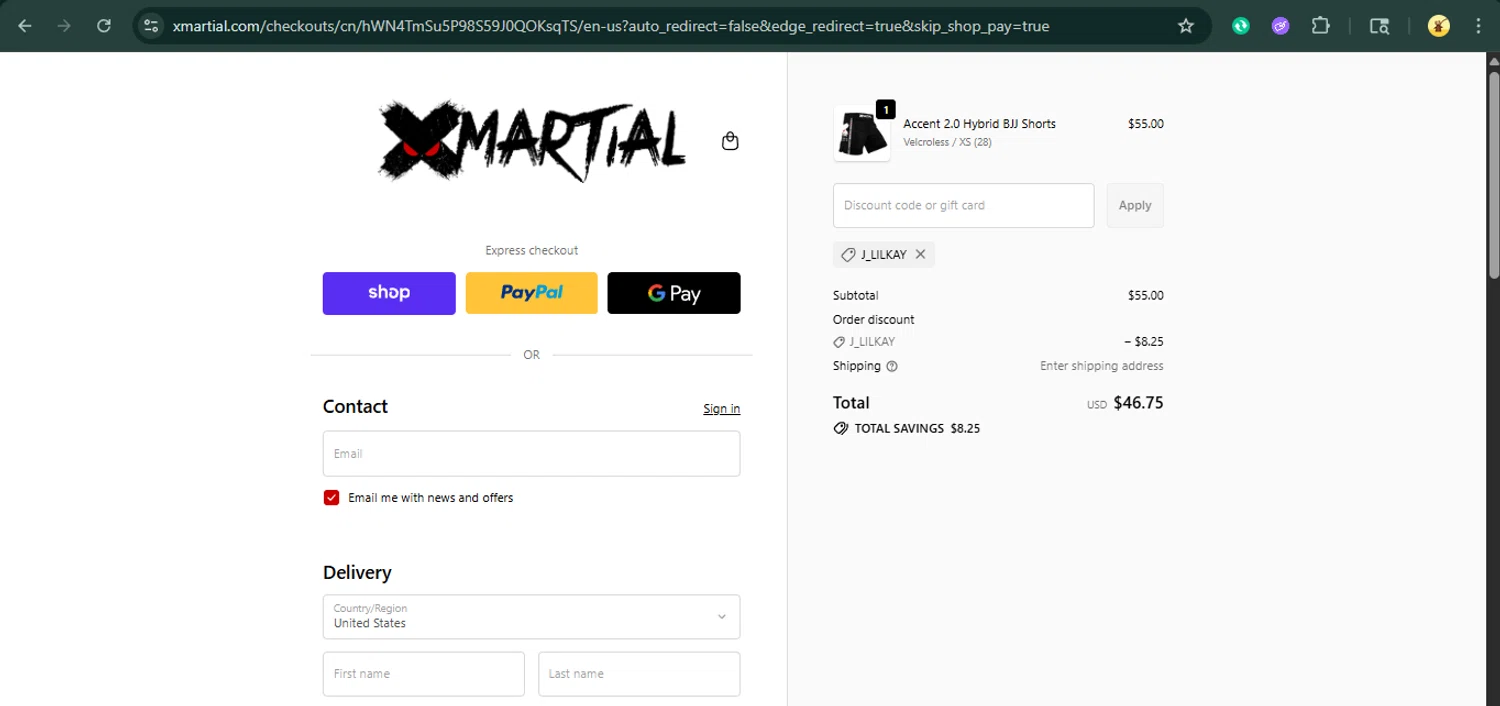This screenshot has height=706, width=1500.
Task: Focus the First name field
Action: pyautogui.click(x=423, y=674)
